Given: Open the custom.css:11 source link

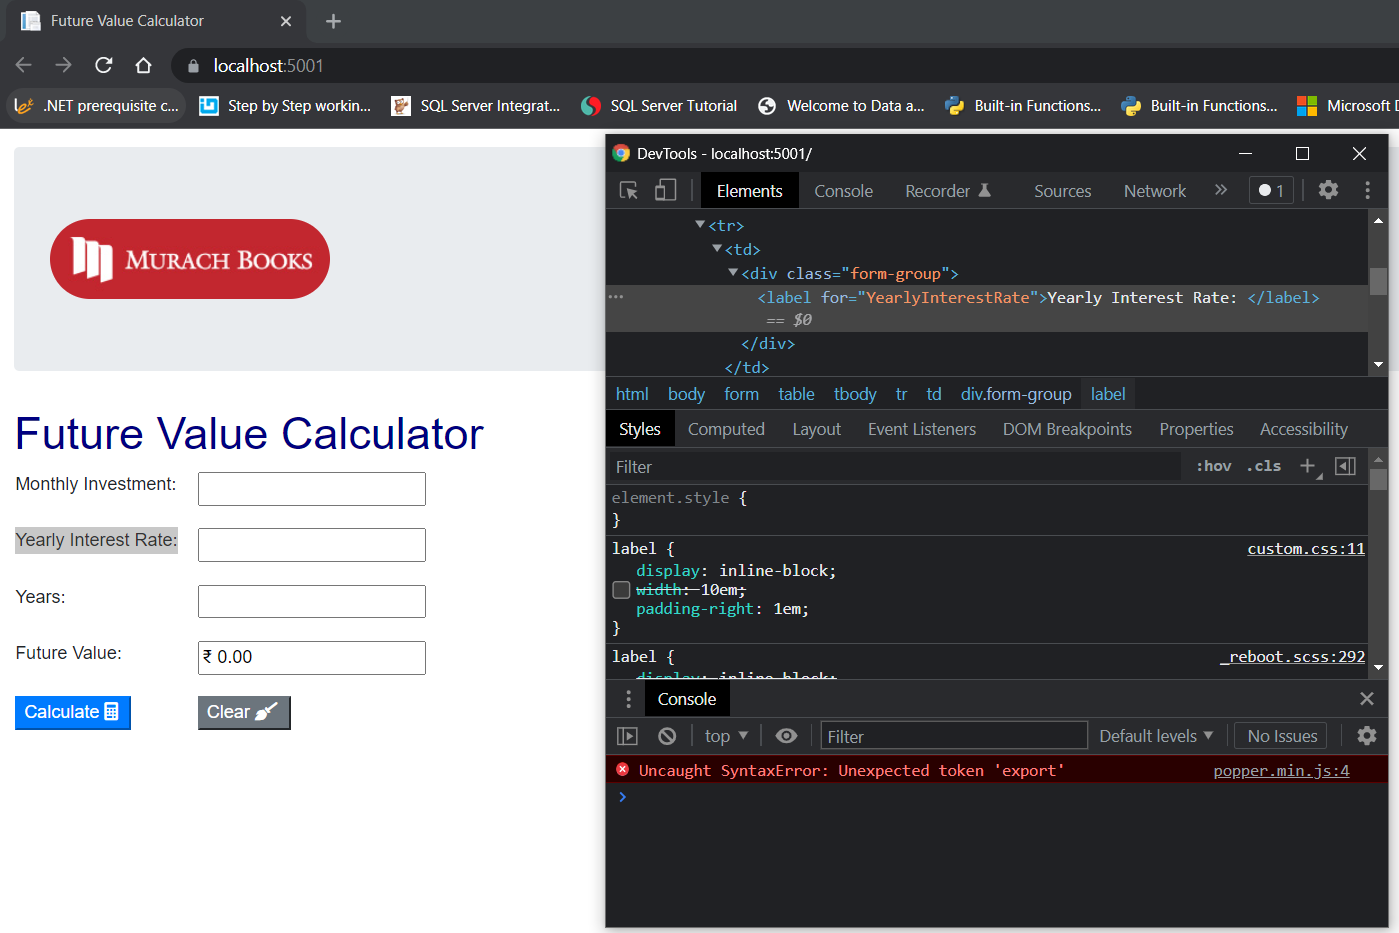Looking at the screenshot, I should click(x=1306, y=549).
